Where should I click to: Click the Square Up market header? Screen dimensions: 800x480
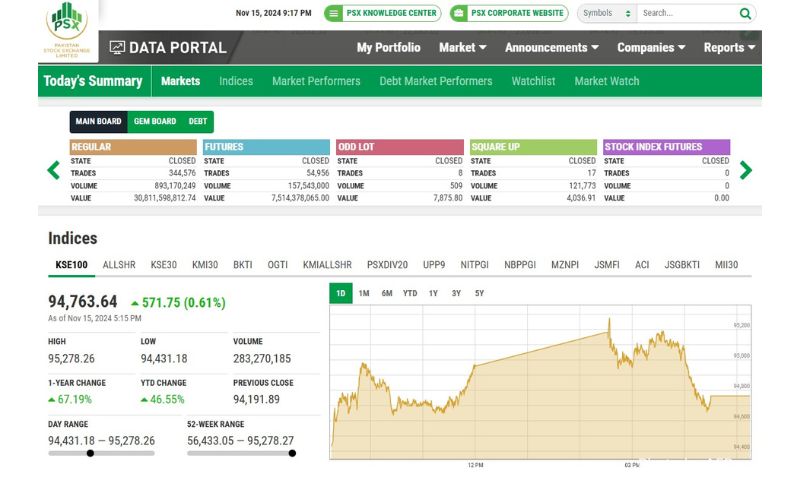(x=533, y=147)
